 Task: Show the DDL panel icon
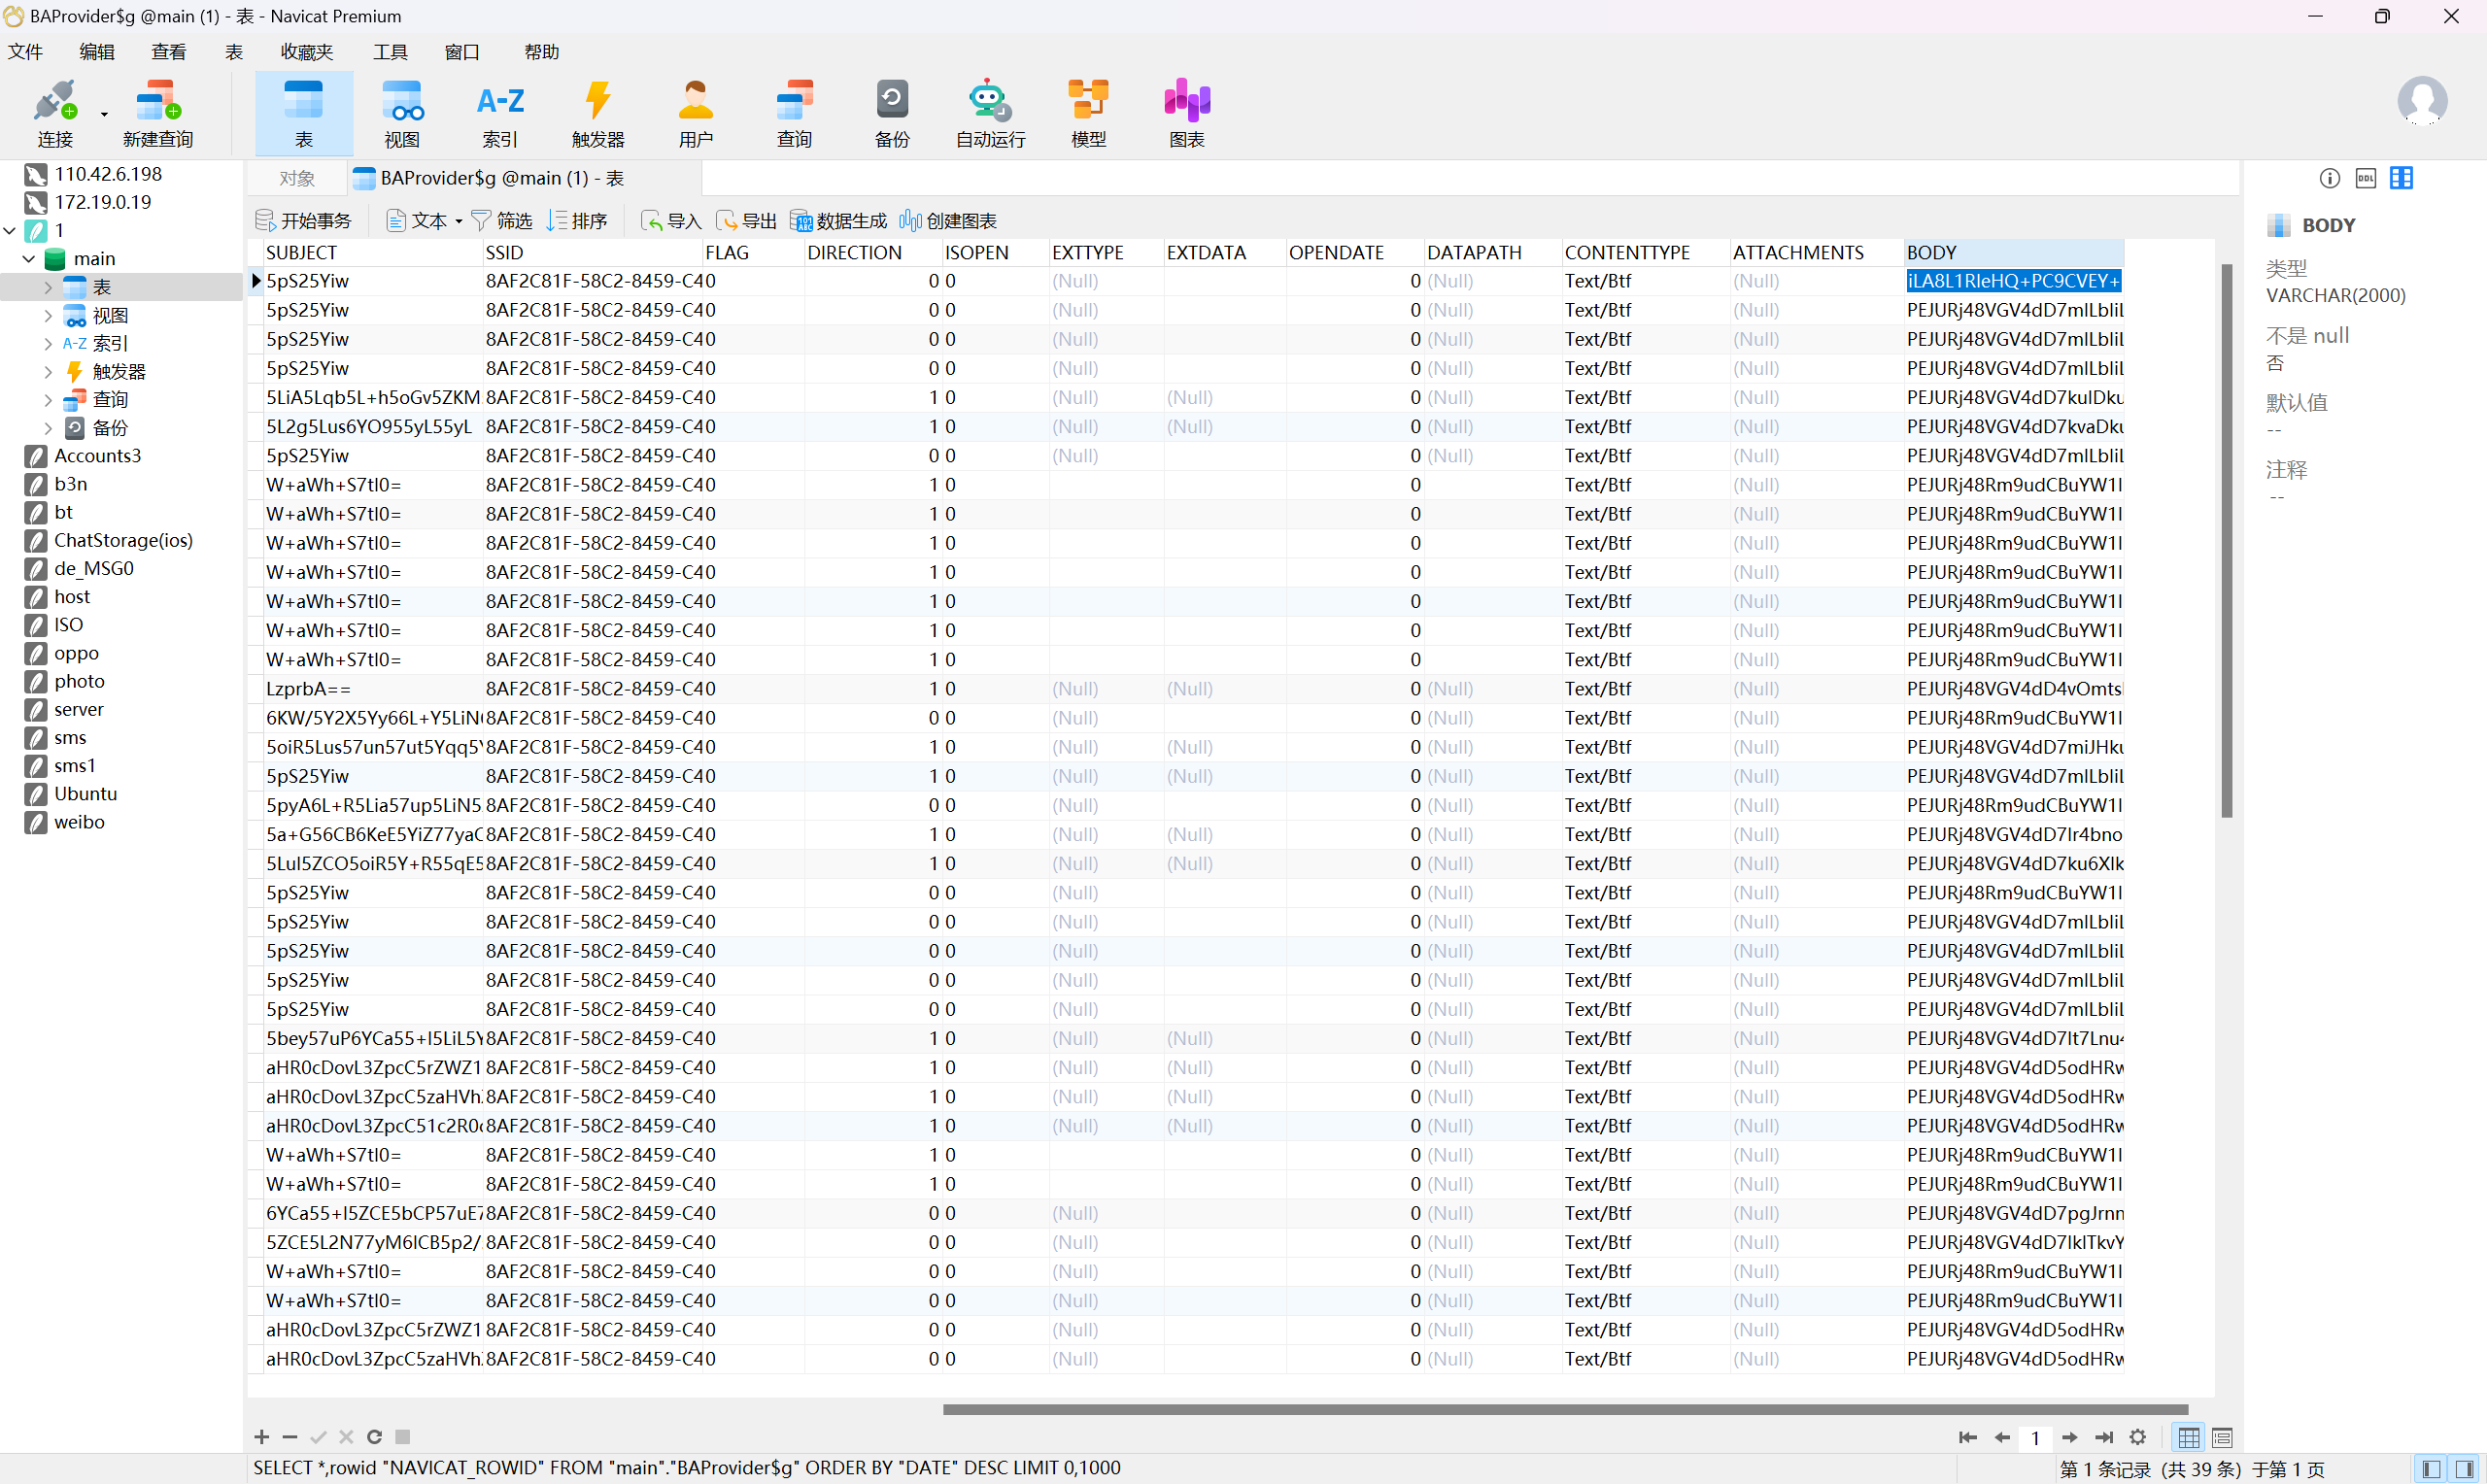click(x=2366, y=178)
